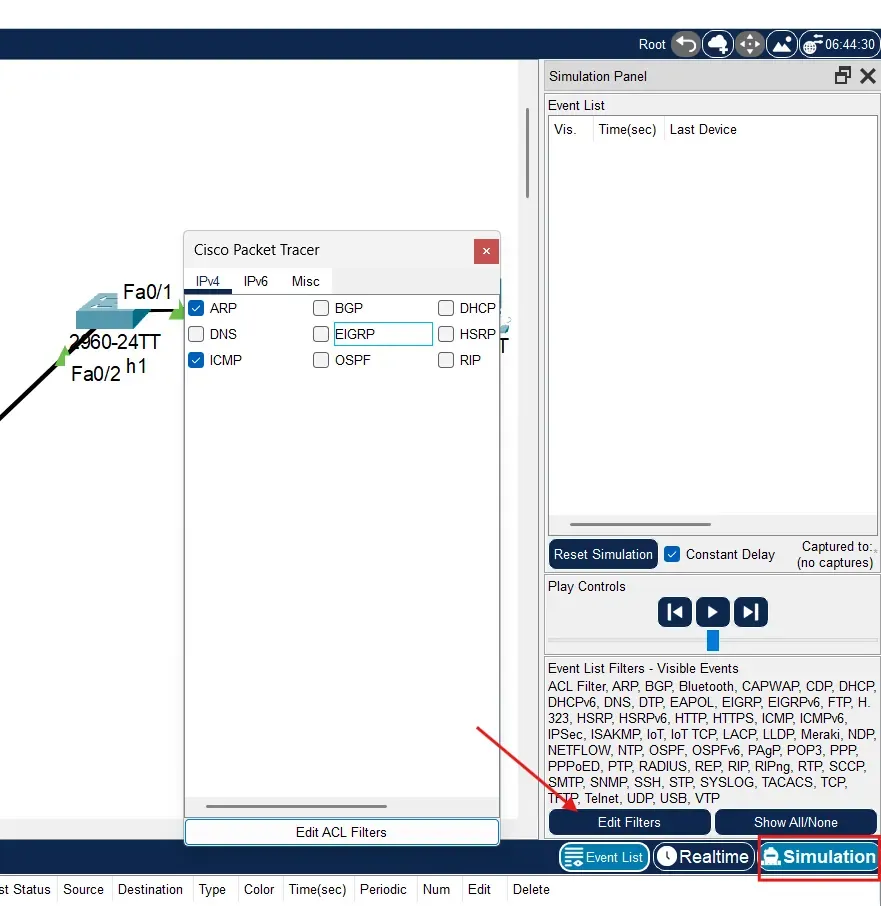Screen dimensions: 881x906
Task: Click the Edit column header
Action: click(479, 889)
